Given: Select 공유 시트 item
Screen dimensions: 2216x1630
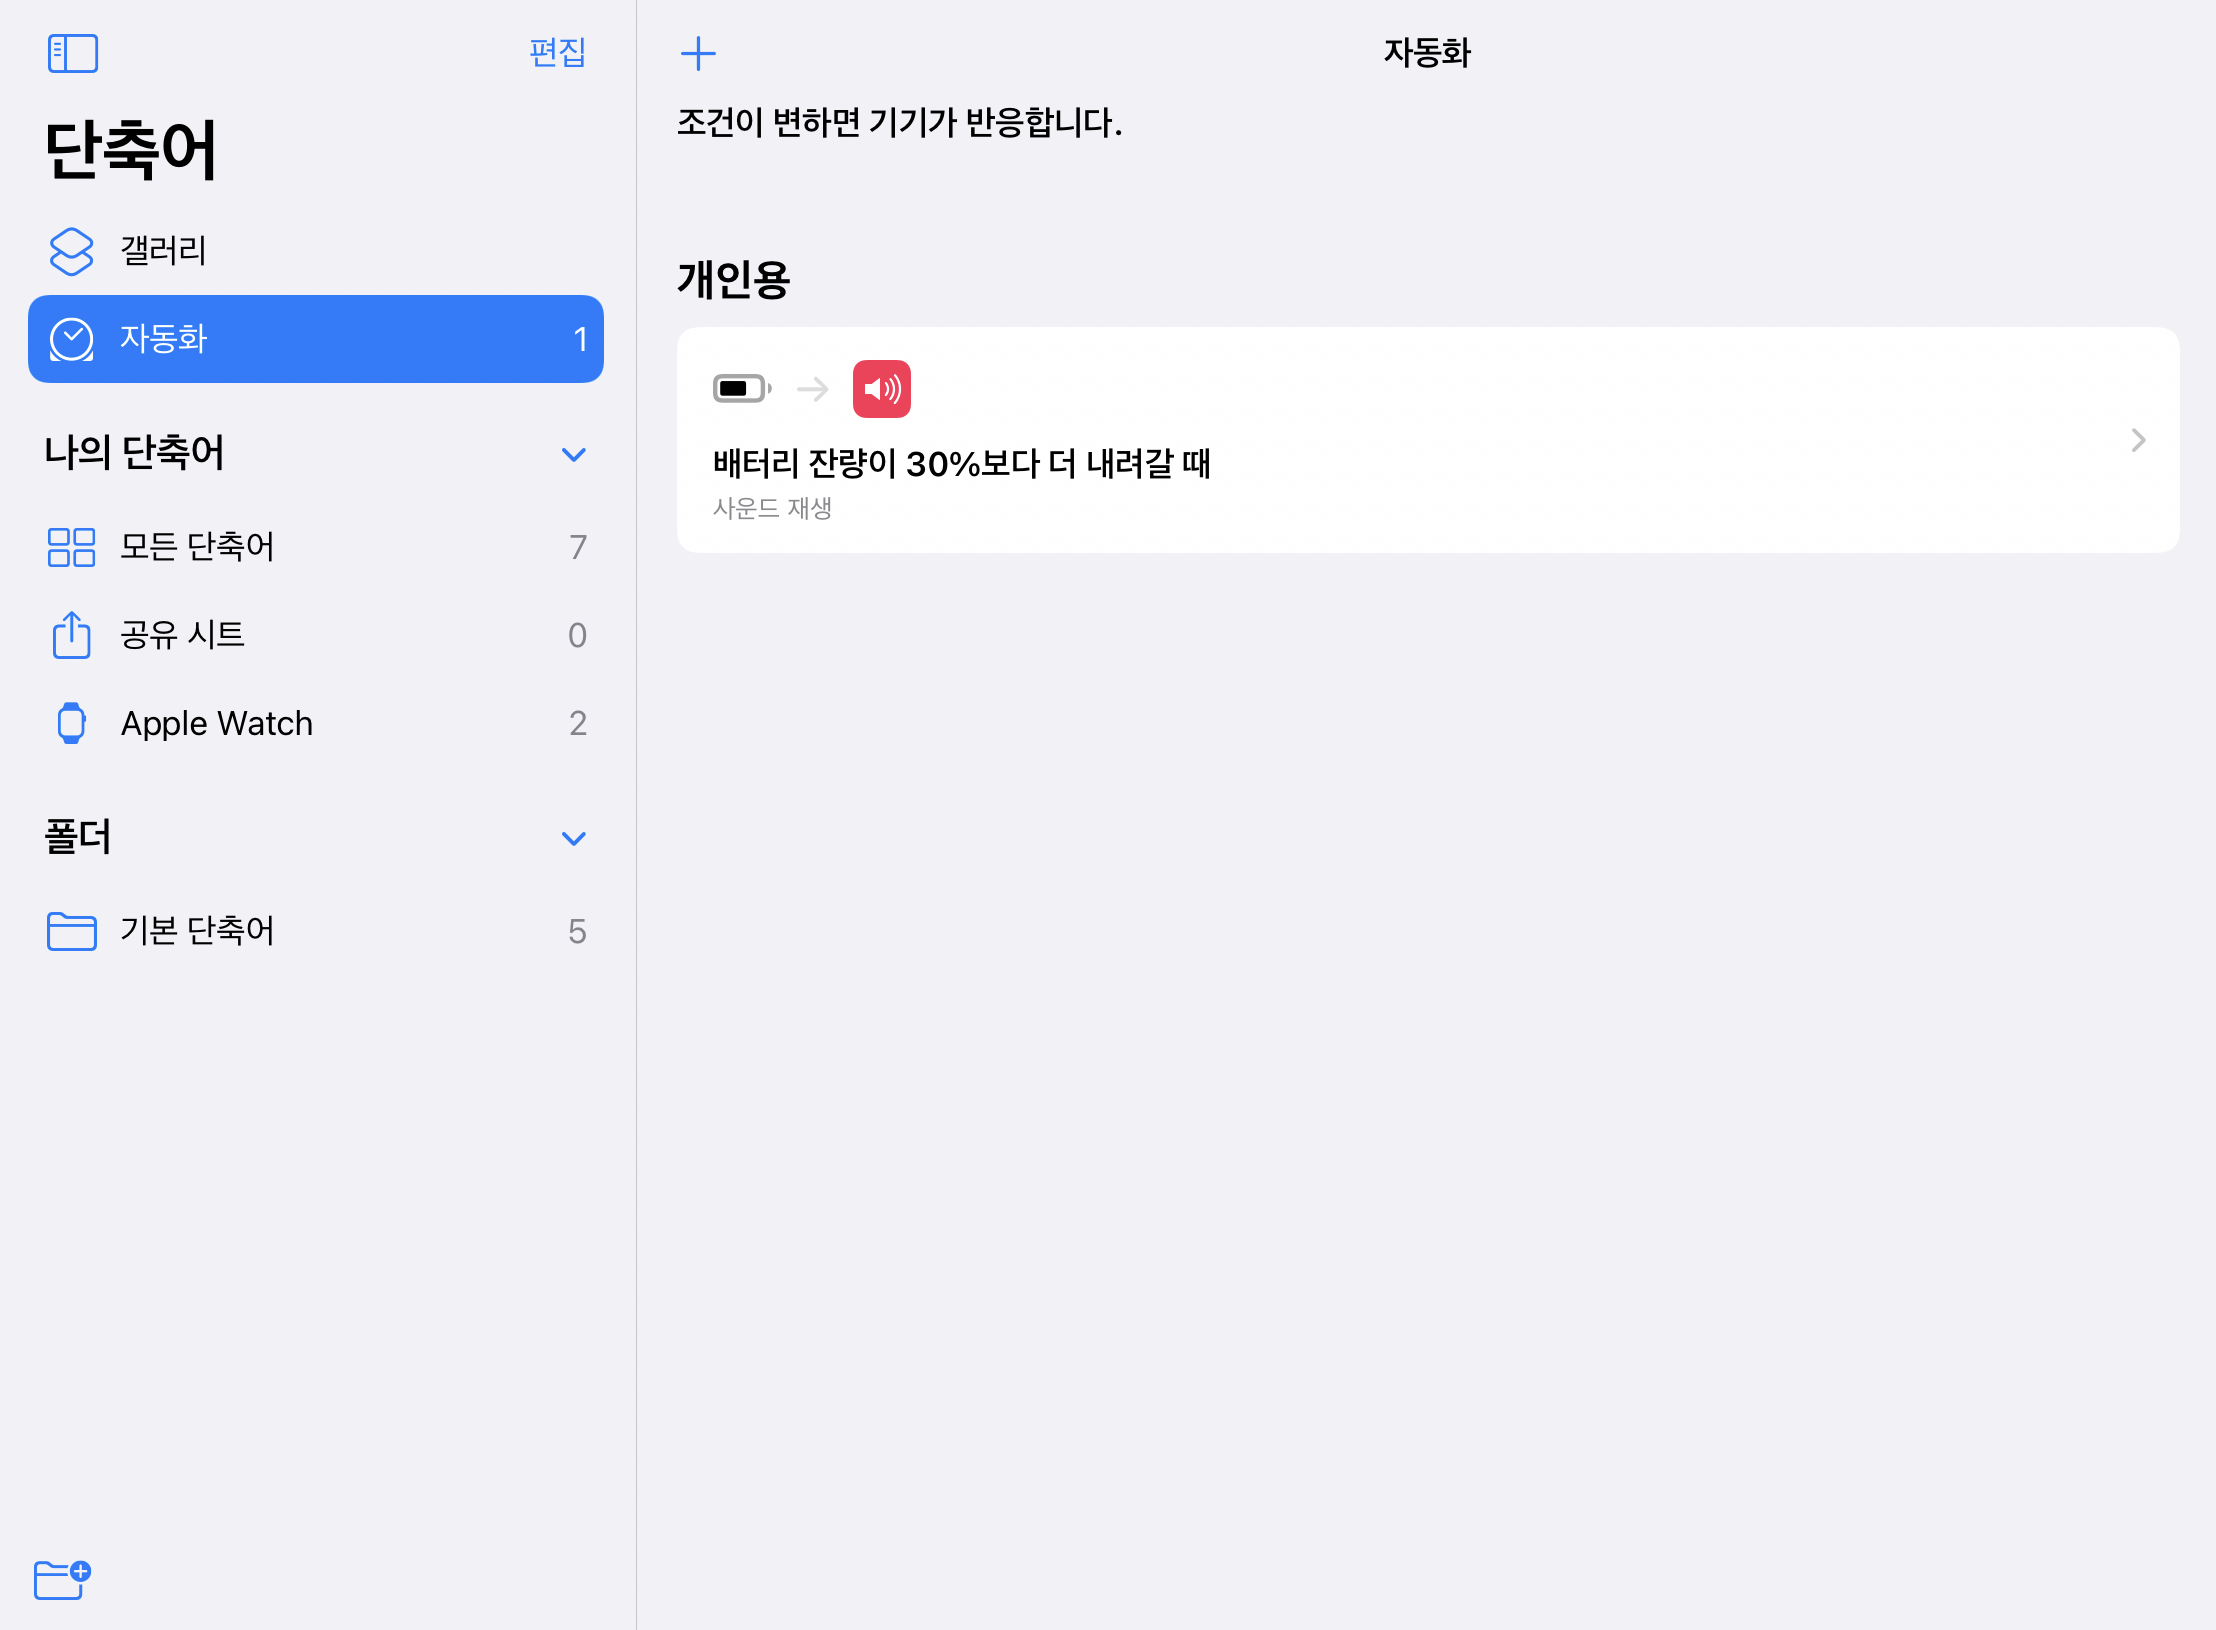Looking at the screenshot, I should pyautogui.click(x=182, y=635).
